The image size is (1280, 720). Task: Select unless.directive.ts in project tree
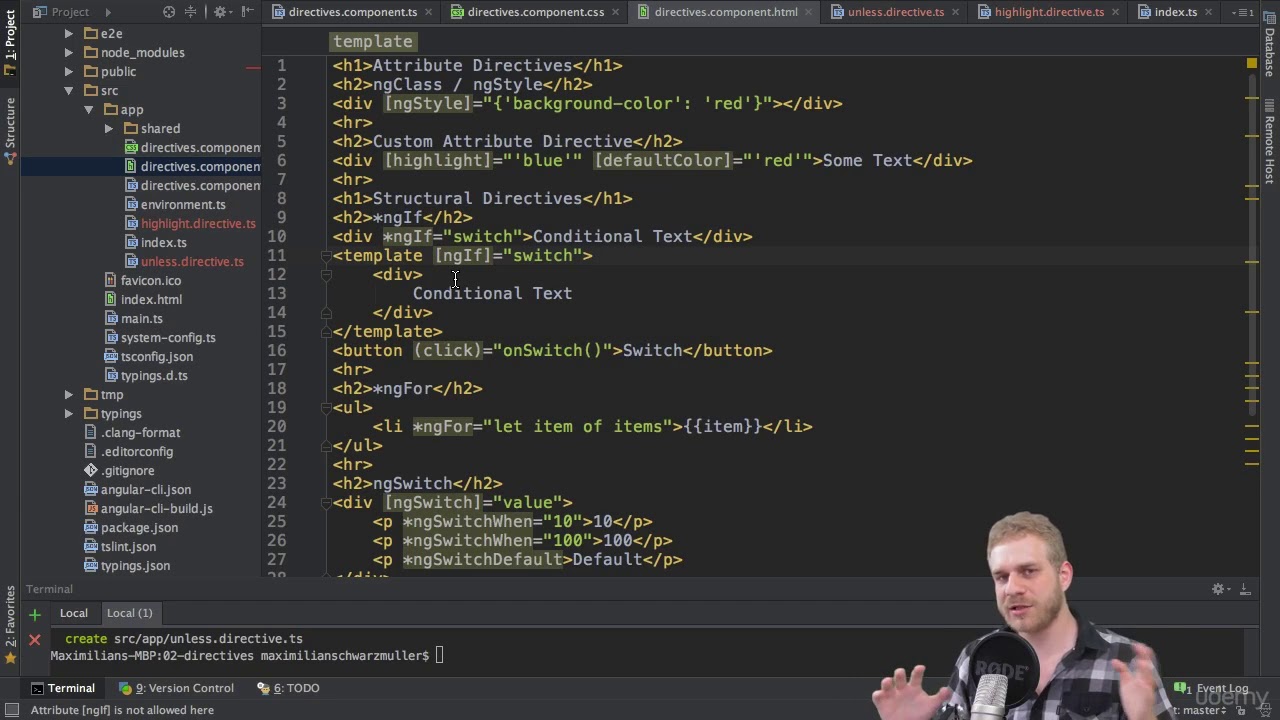click(182, 261)
